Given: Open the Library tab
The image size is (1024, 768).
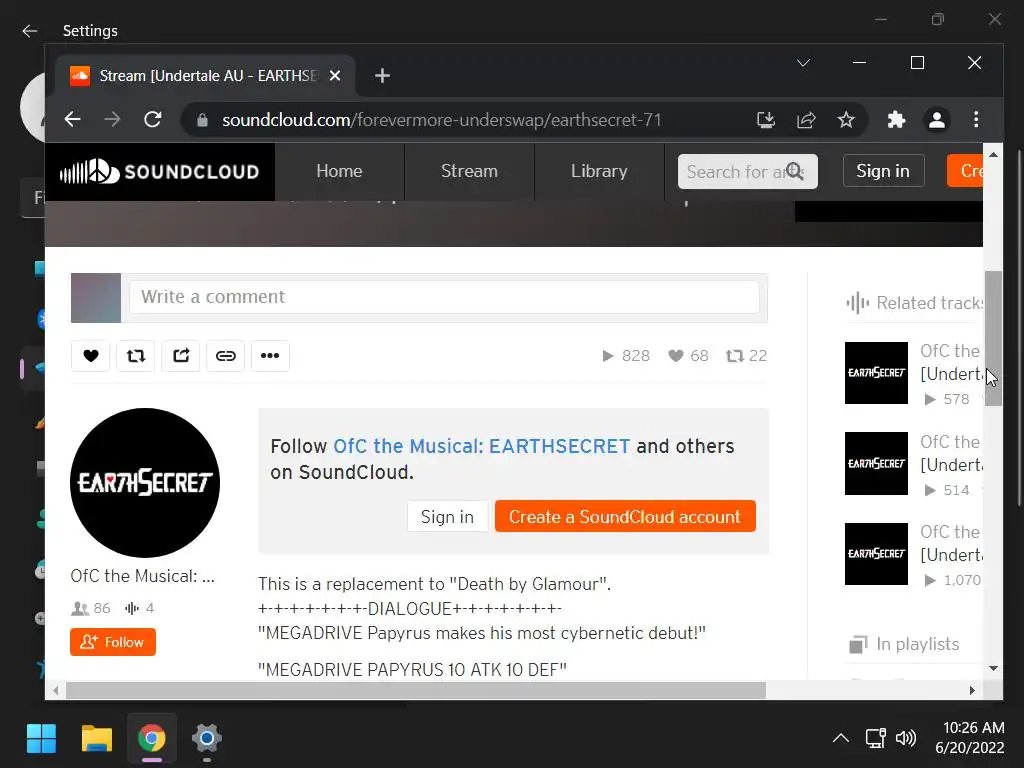Looking at the screenshot, I should (x=600, y=171).
